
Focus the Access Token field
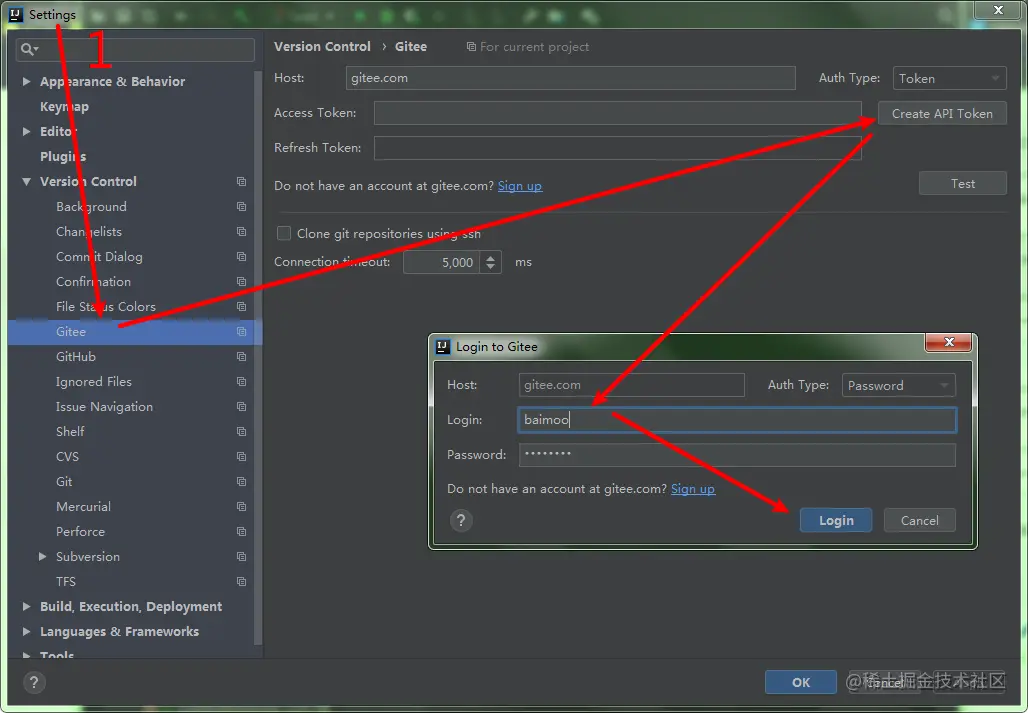pos(618,113)
